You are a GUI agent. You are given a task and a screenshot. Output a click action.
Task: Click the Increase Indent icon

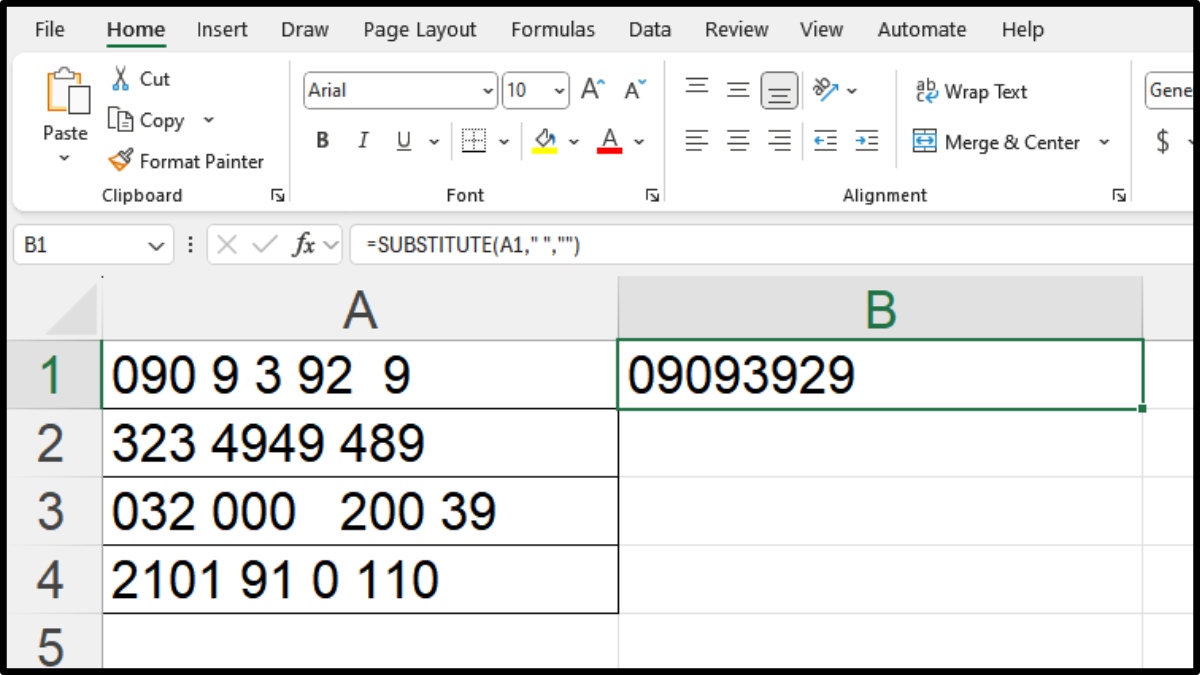tap(866, 141)
